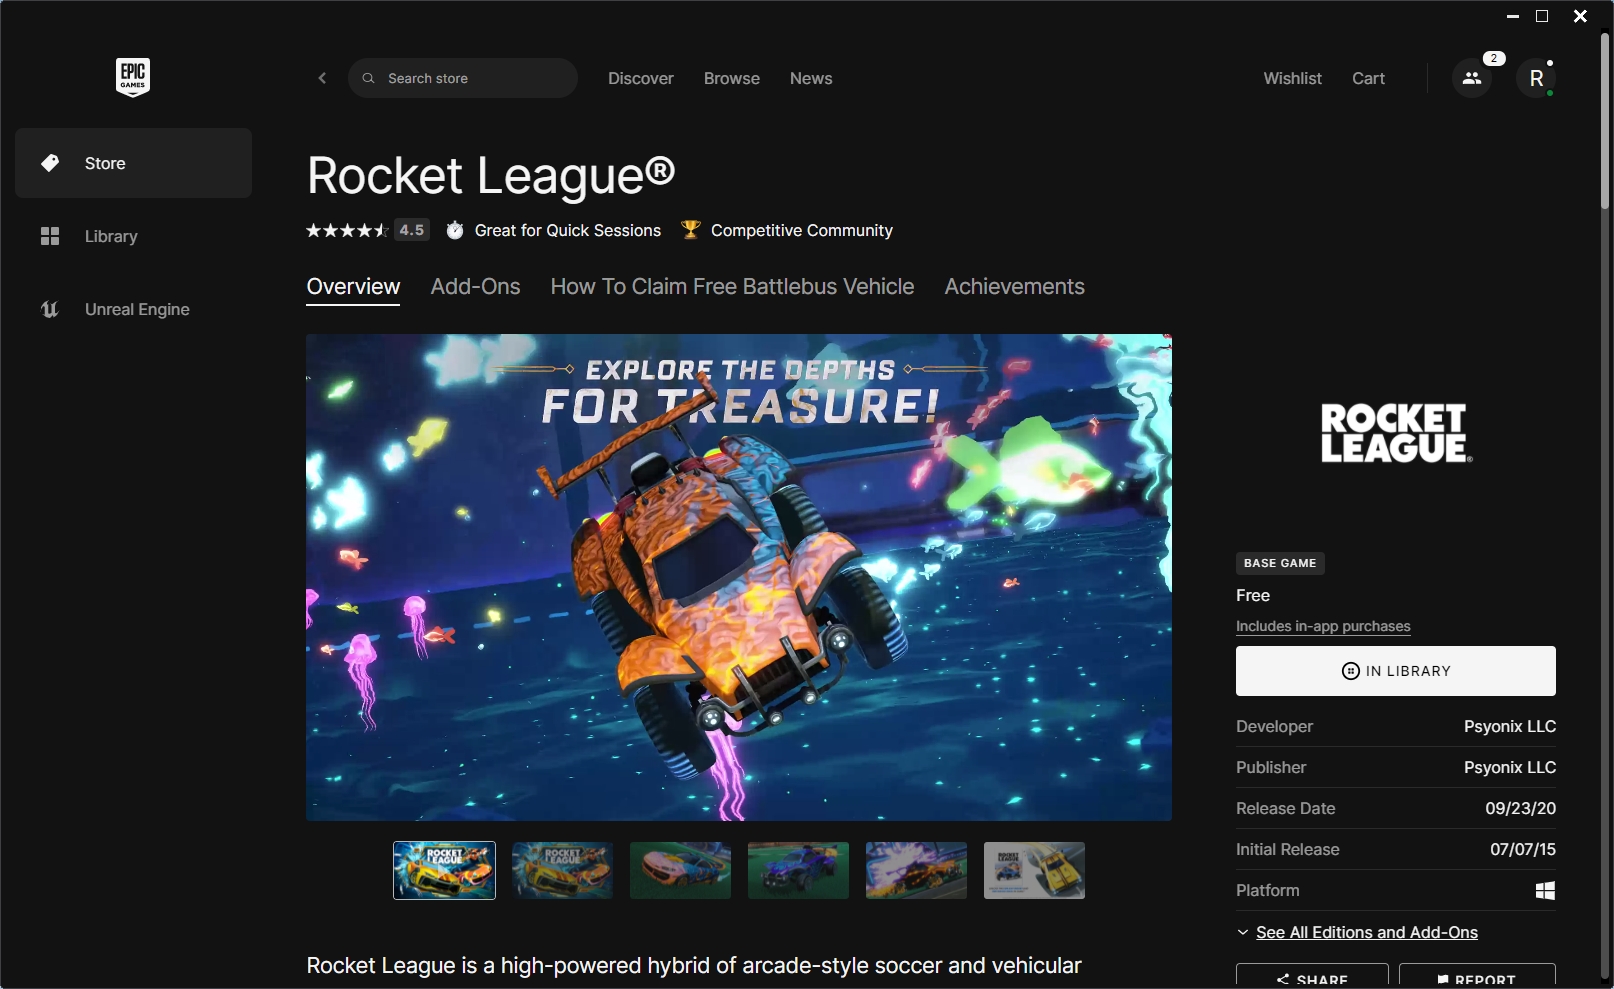Click the trophy Competitive Community icon
The height and width of the screenshot is (989, 1614).
click(x=690, y=230)
